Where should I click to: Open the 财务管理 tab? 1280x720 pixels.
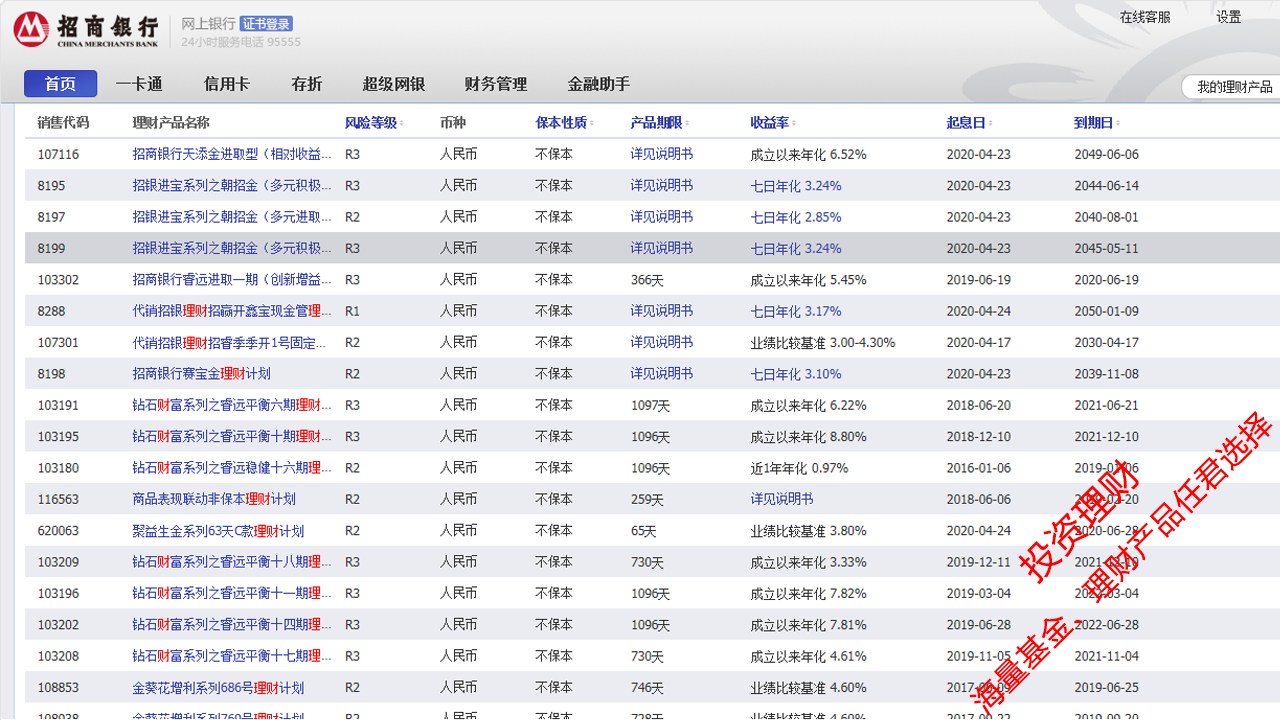point(496,84)
